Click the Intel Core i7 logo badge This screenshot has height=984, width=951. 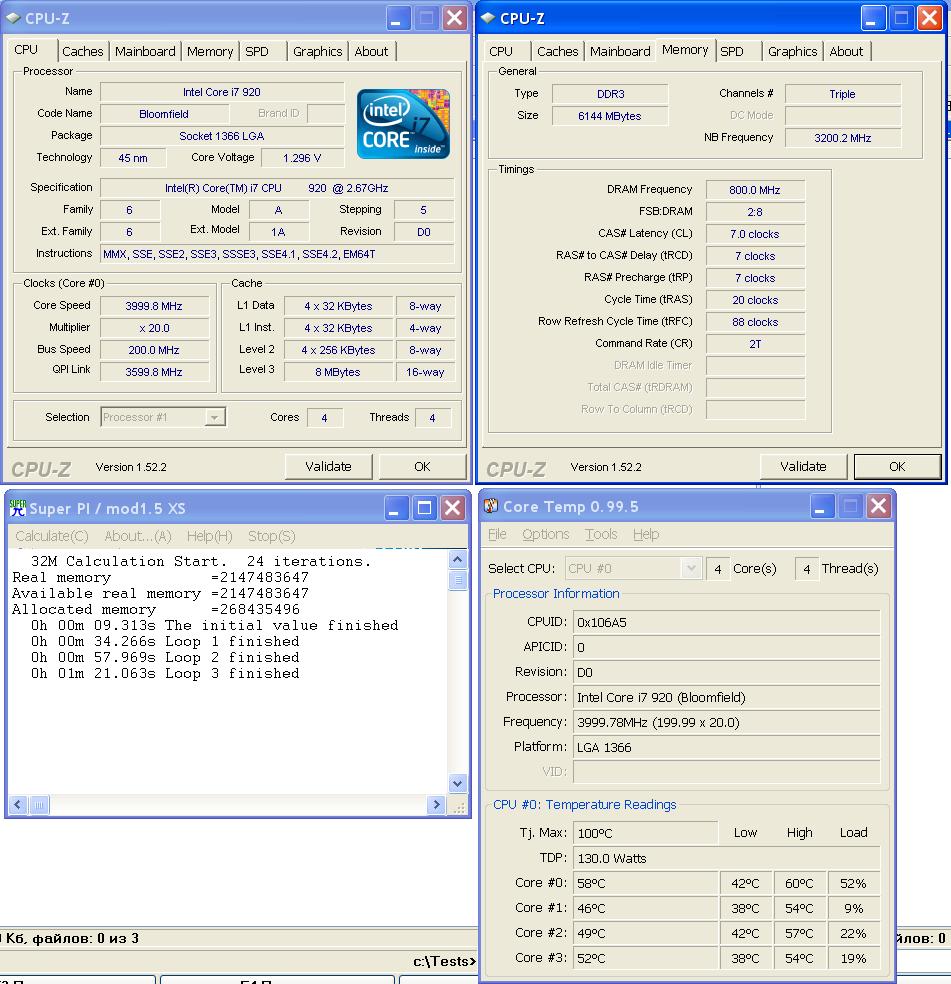click(403, 124)
